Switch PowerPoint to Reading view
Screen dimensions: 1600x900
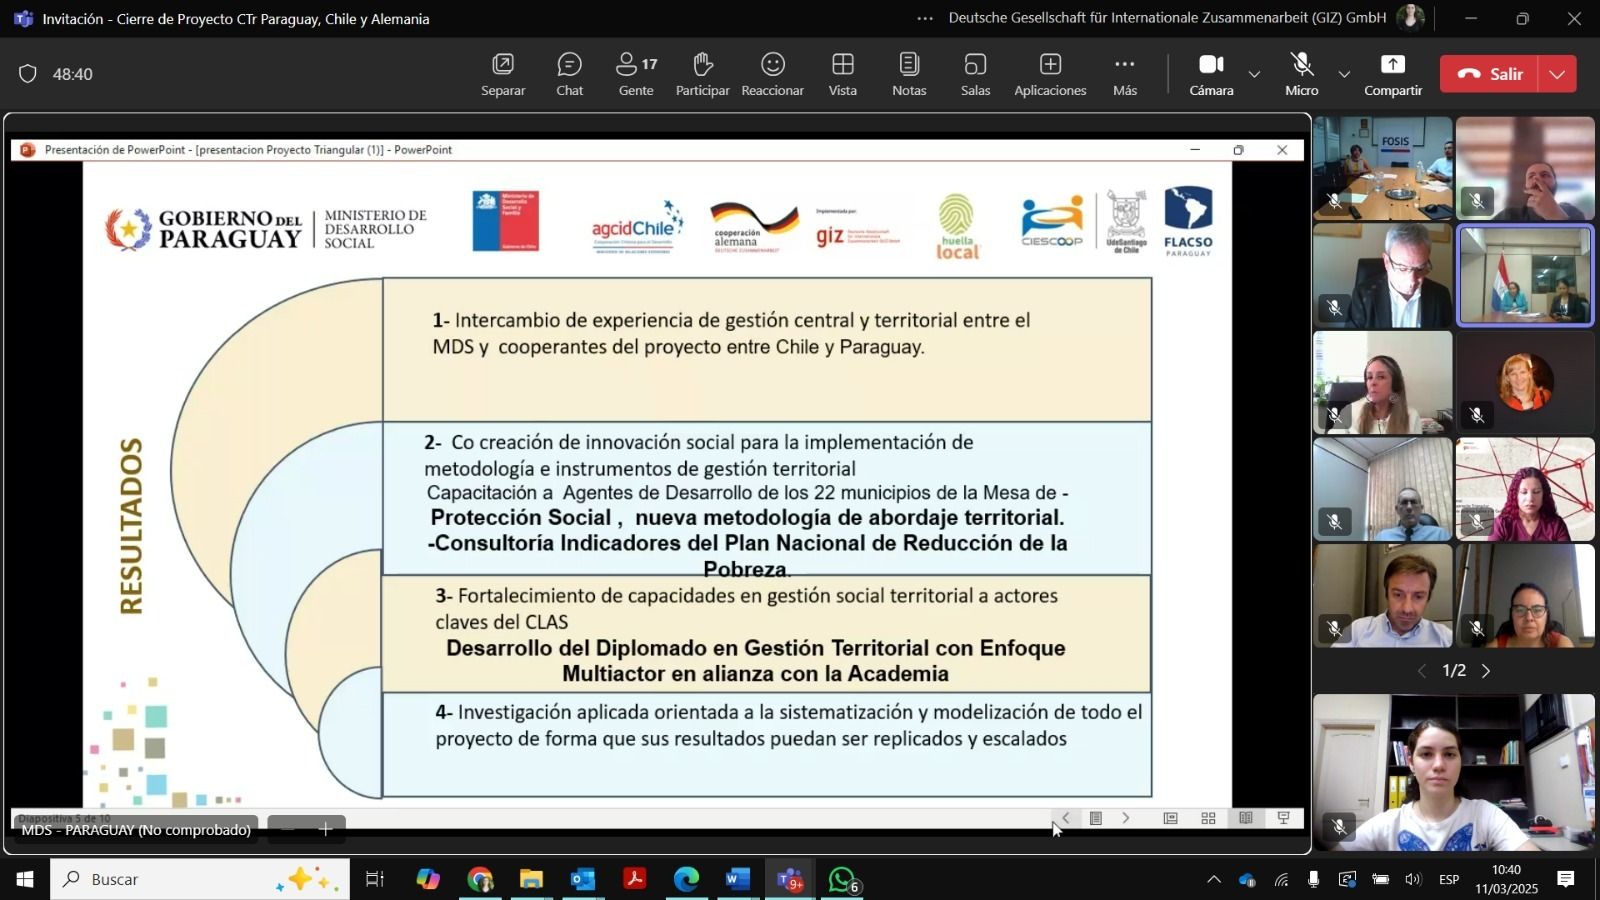(x=1246, y=818)
